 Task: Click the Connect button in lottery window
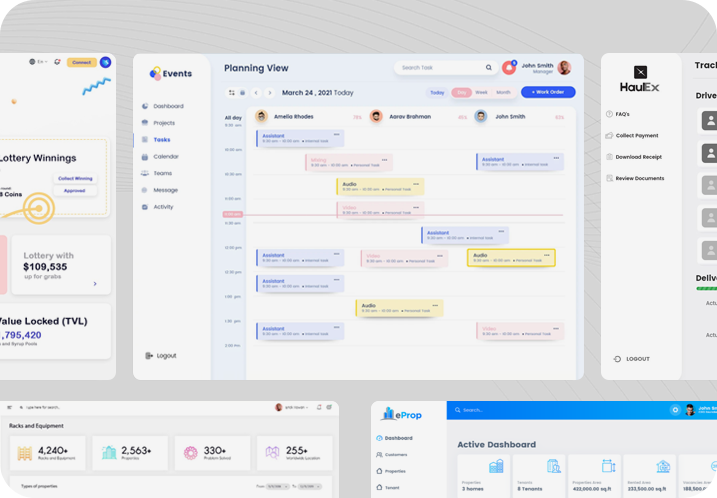click(x=82, y=62)
